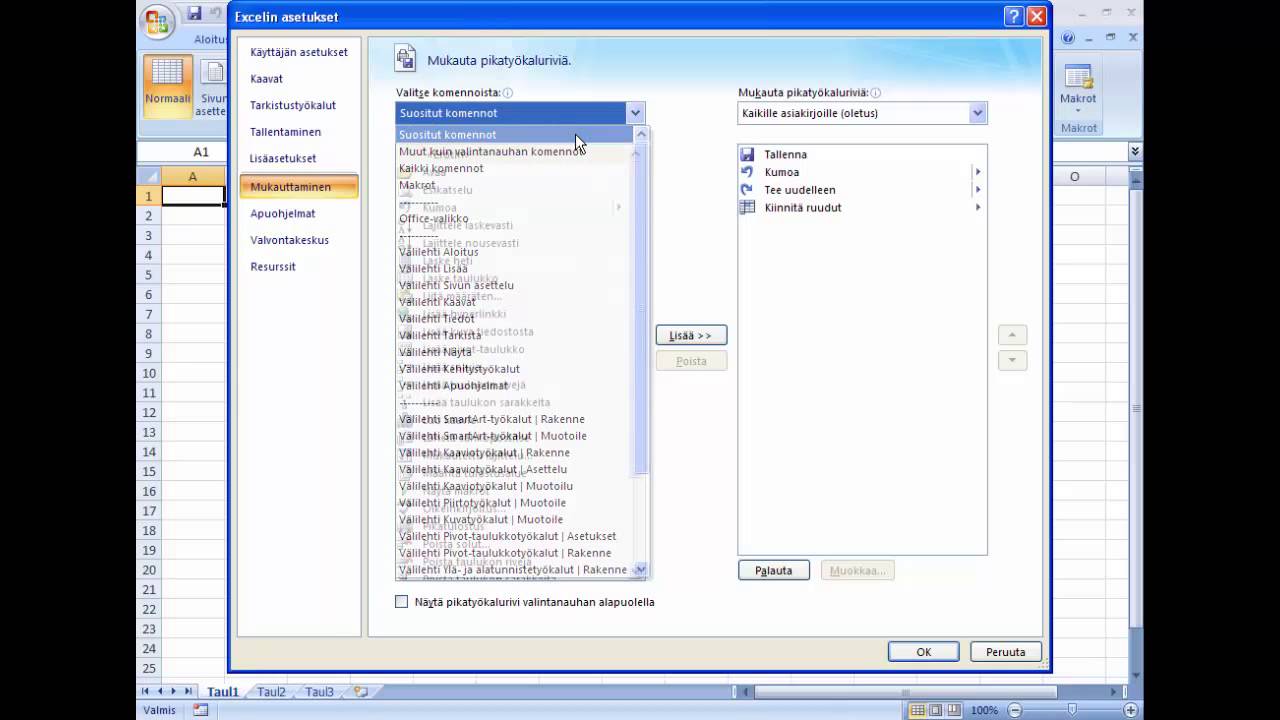Click Excel help icon in ribbon corner
The height and width of the screenshot is (720, 1280).
[1068, 38]
